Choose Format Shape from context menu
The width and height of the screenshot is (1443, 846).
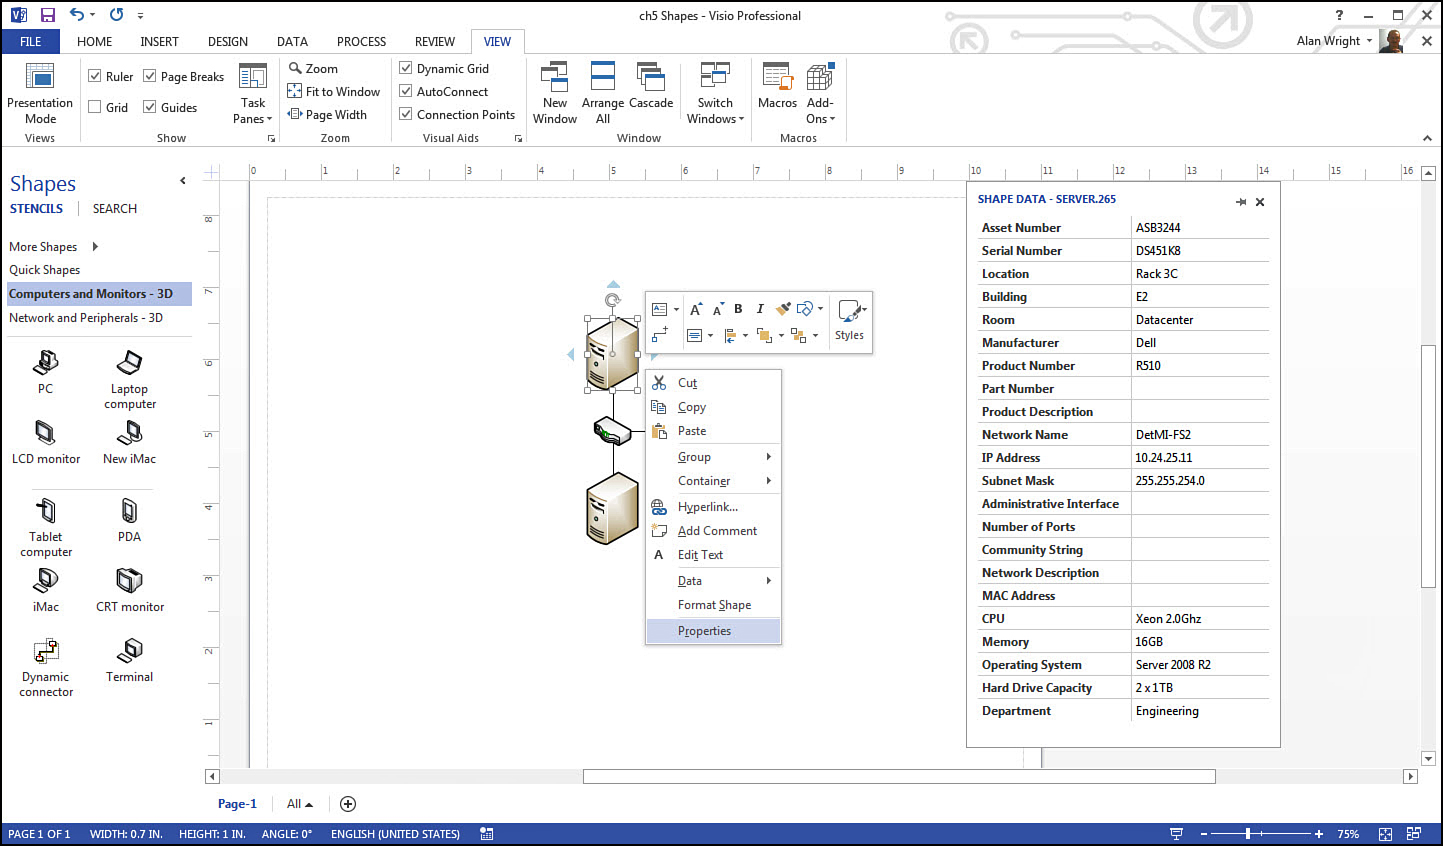click(x=713, y=604)
